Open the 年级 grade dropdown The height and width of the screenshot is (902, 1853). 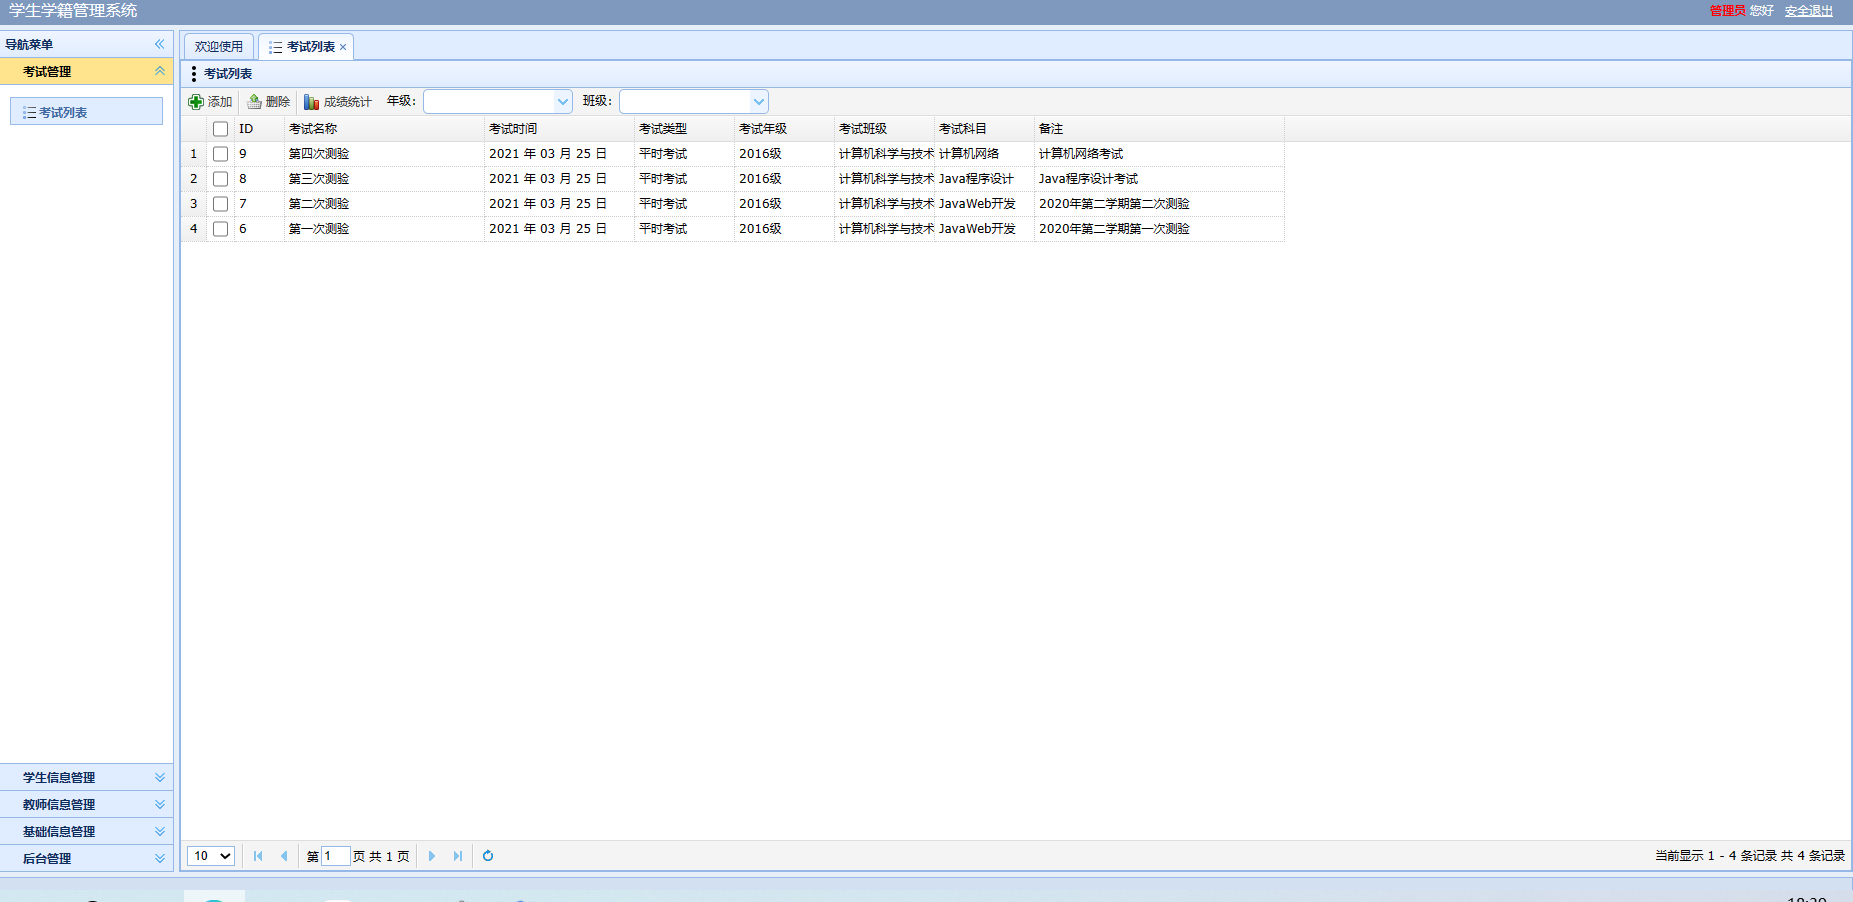[562, 102]
